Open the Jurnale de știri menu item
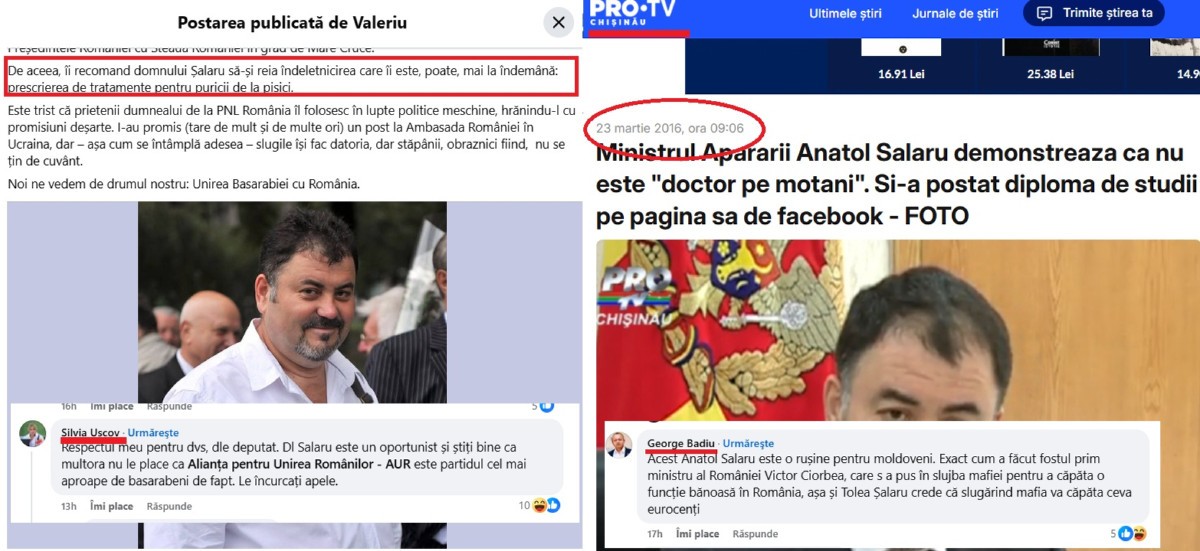The width and height of the screenshot is (1200, 551). (x=955, y=13)
